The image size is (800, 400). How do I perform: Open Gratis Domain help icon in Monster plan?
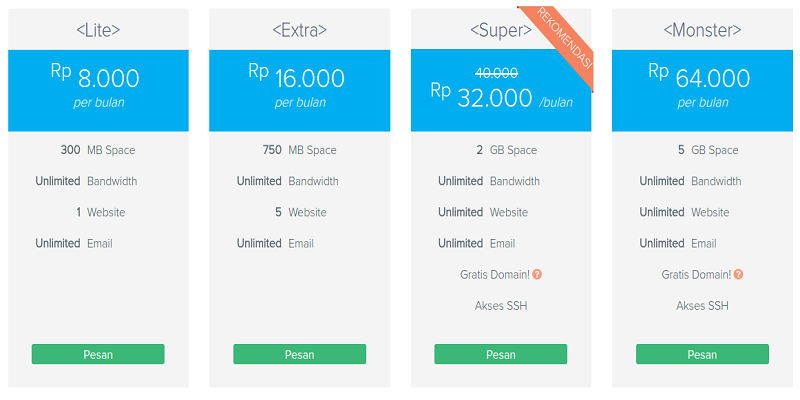tap(739, 274)
